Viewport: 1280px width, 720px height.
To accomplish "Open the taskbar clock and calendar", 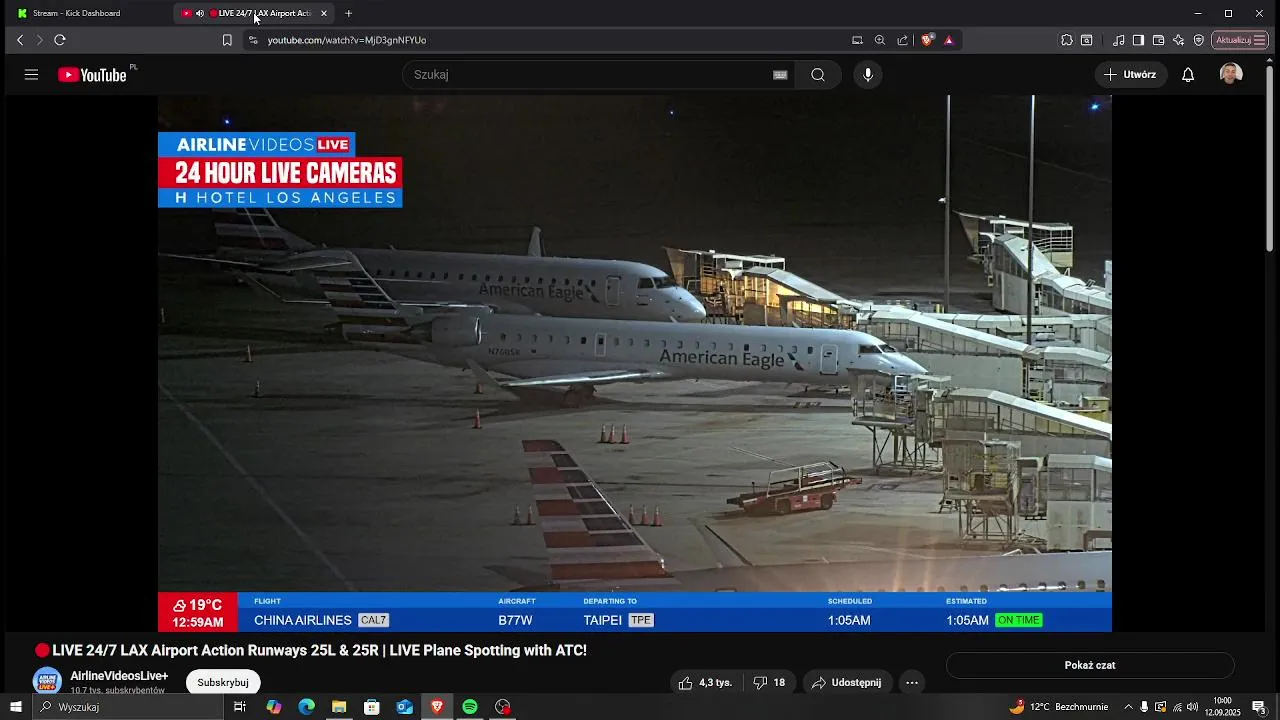I will tap(1222, 707).
